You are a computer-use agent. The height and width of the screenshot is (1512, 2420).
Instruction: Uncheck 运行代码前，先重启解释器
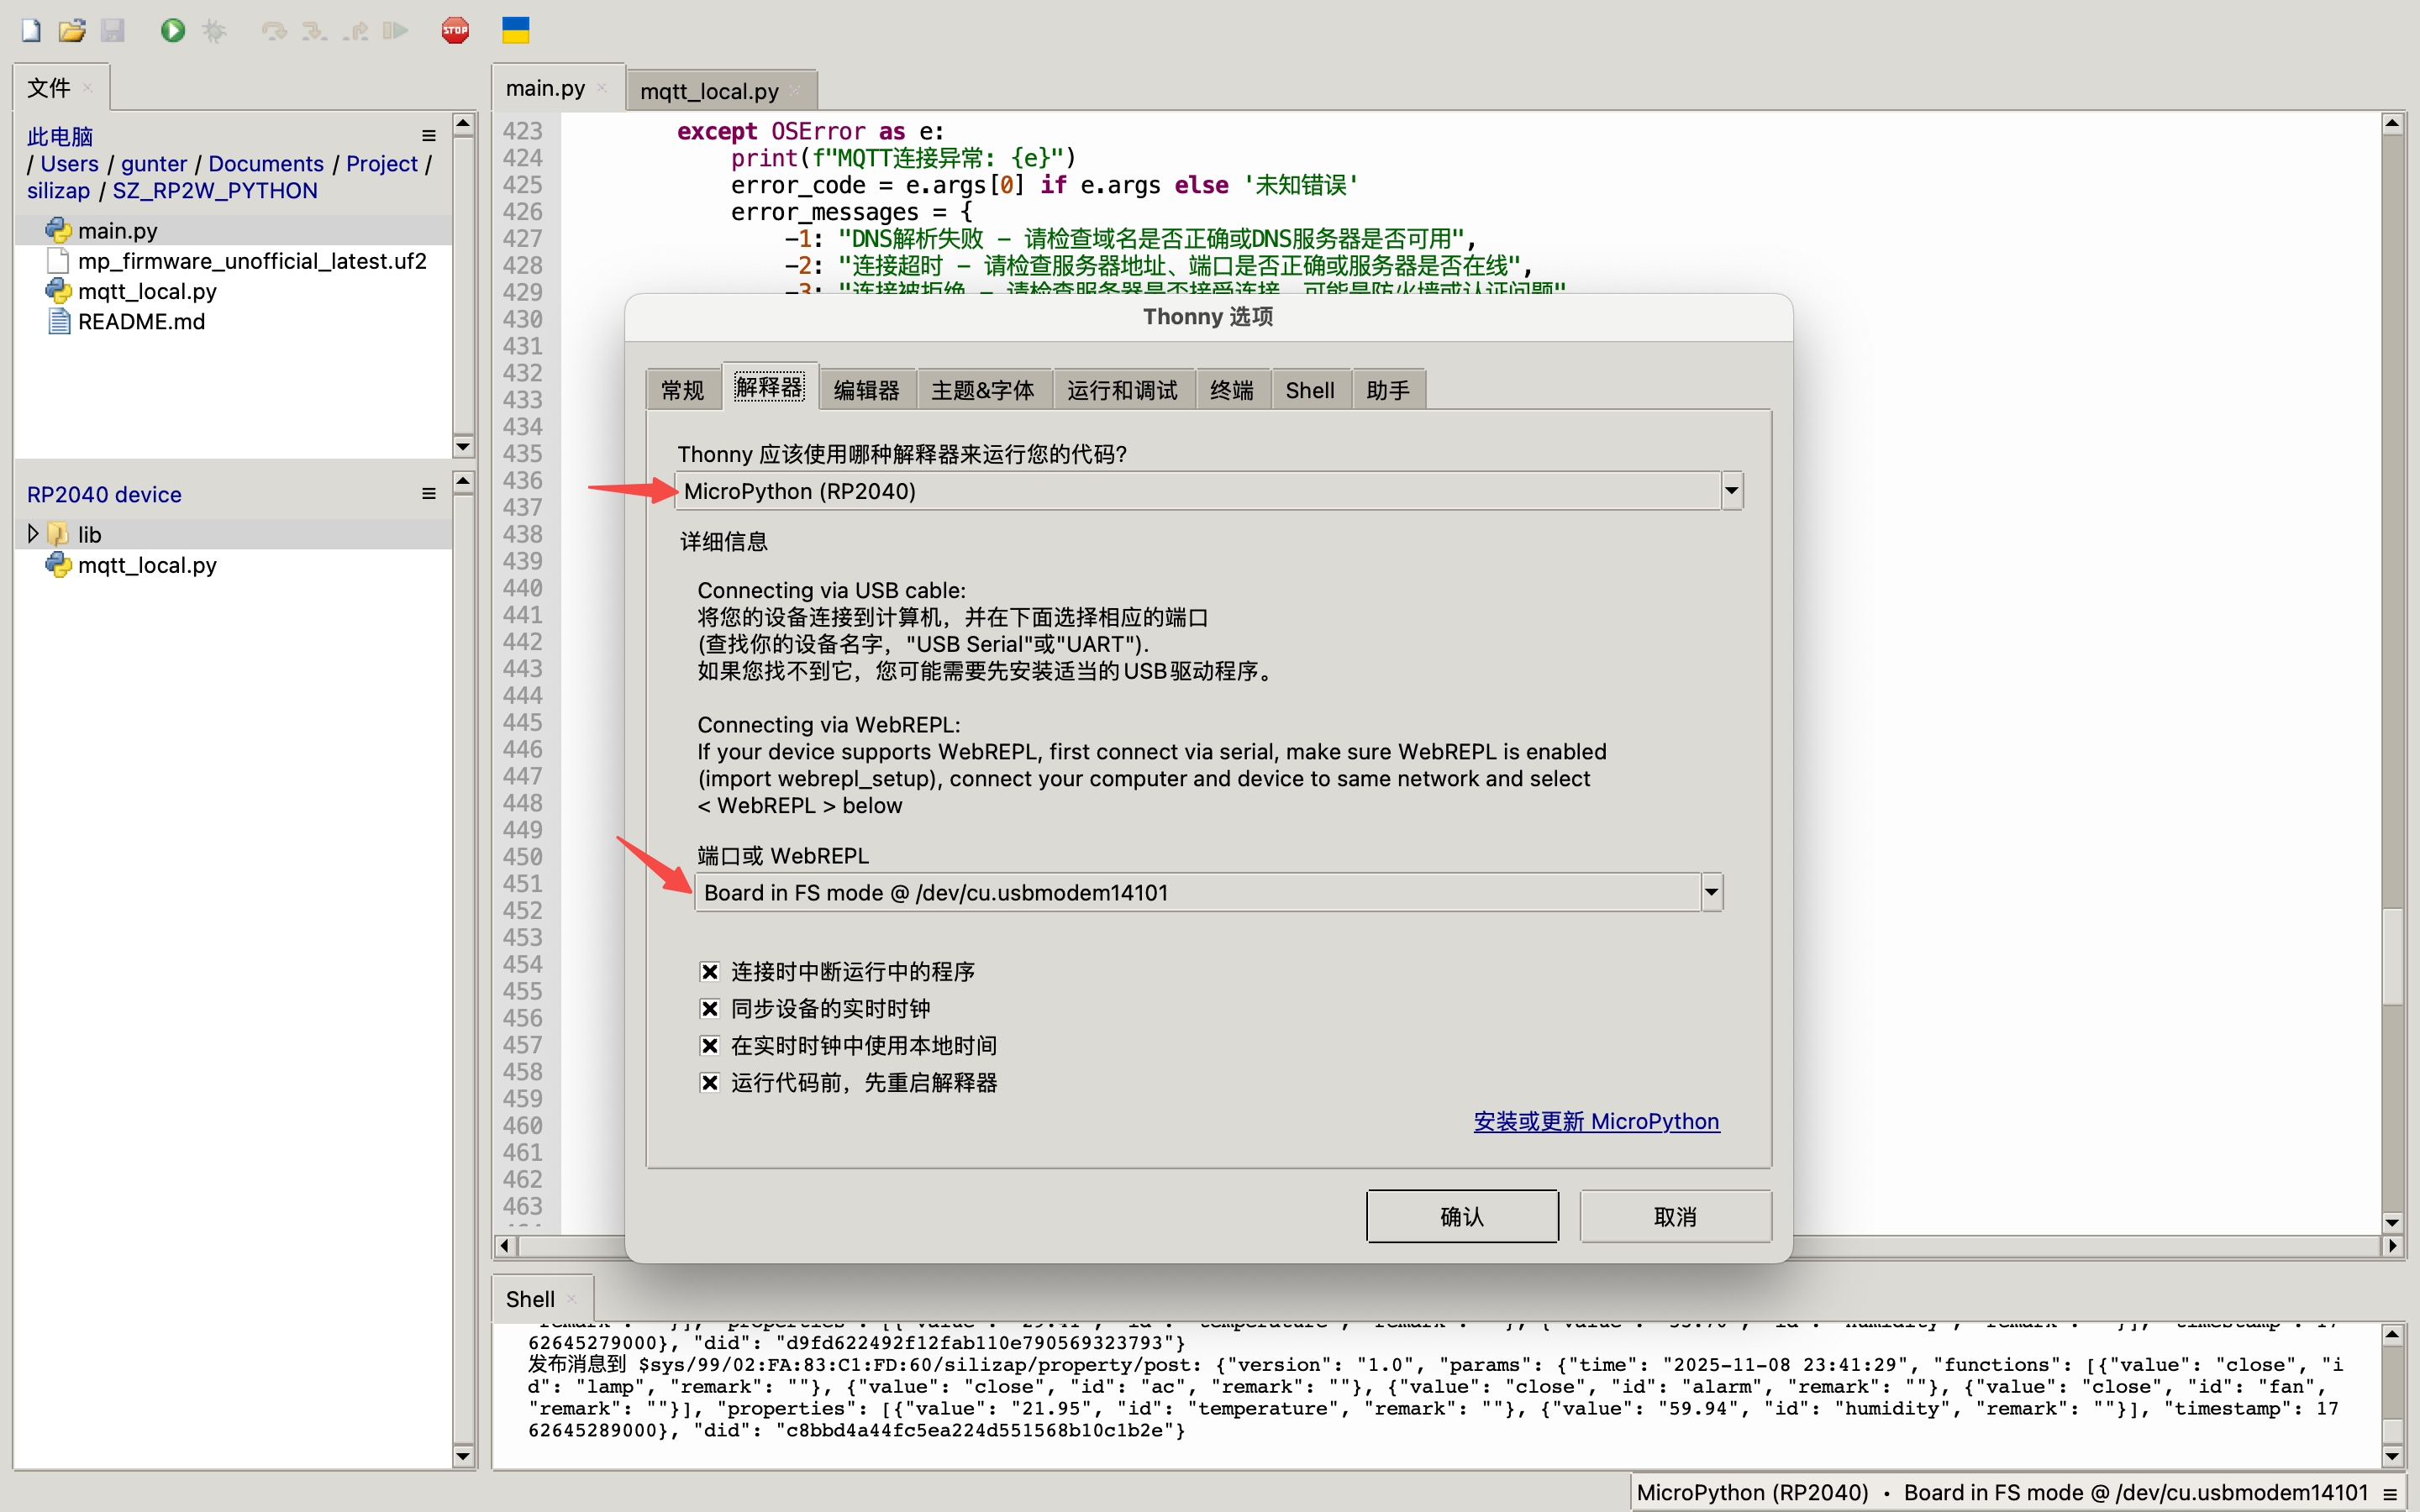click(710, 1082)
